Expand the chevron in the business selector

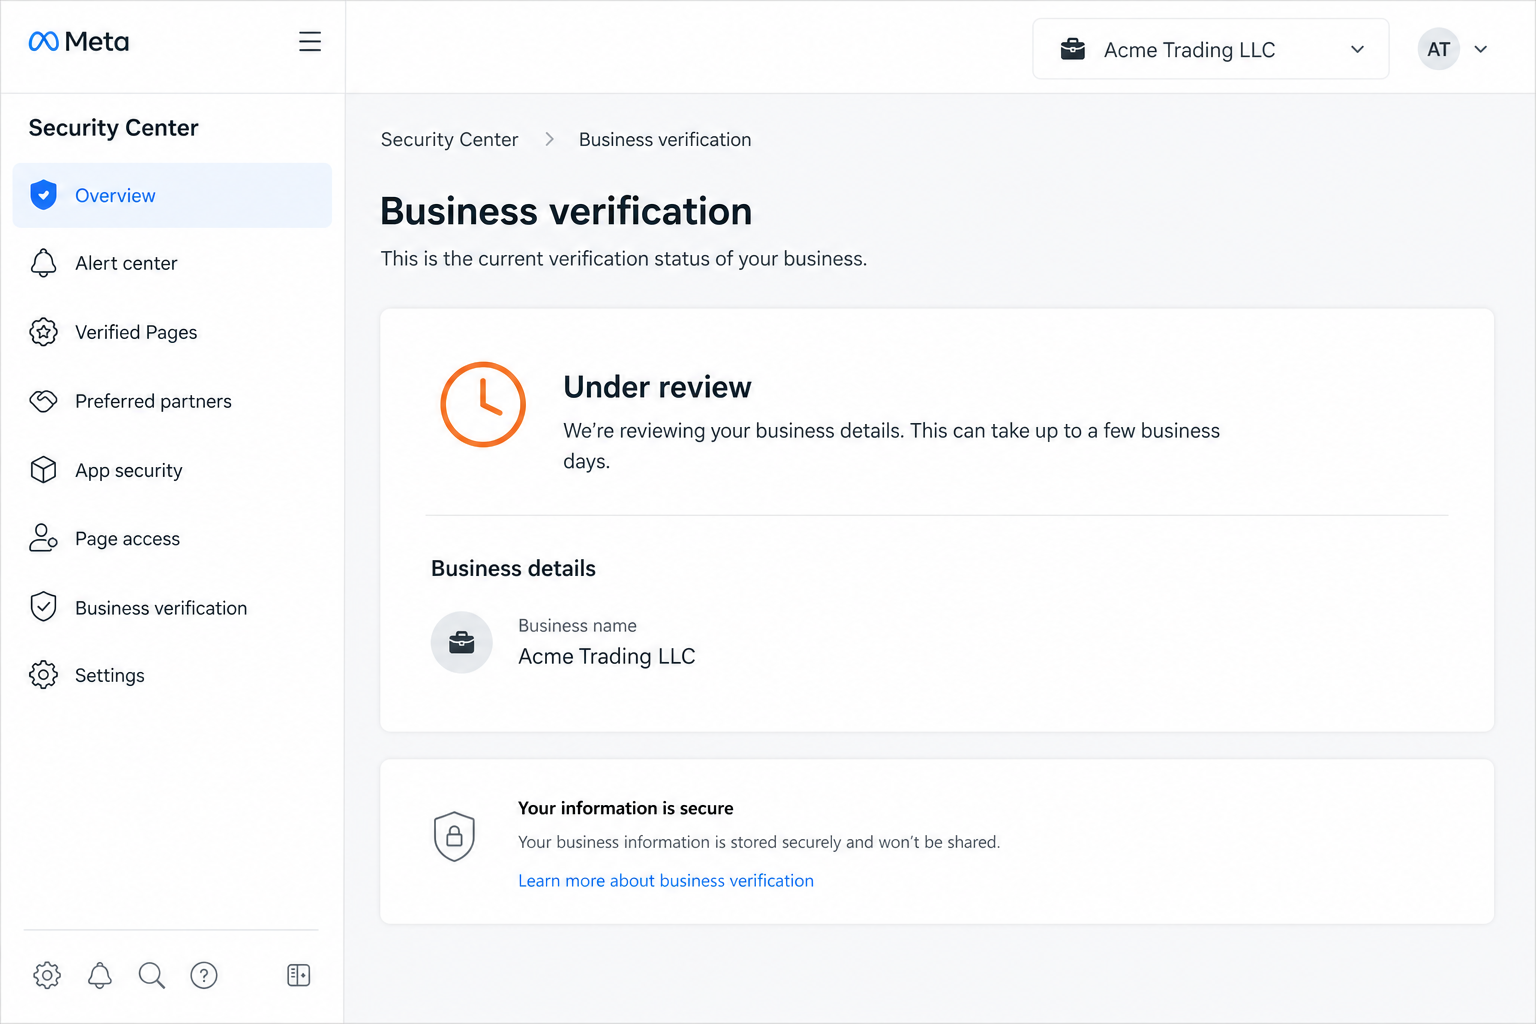tap(1358, 49)
